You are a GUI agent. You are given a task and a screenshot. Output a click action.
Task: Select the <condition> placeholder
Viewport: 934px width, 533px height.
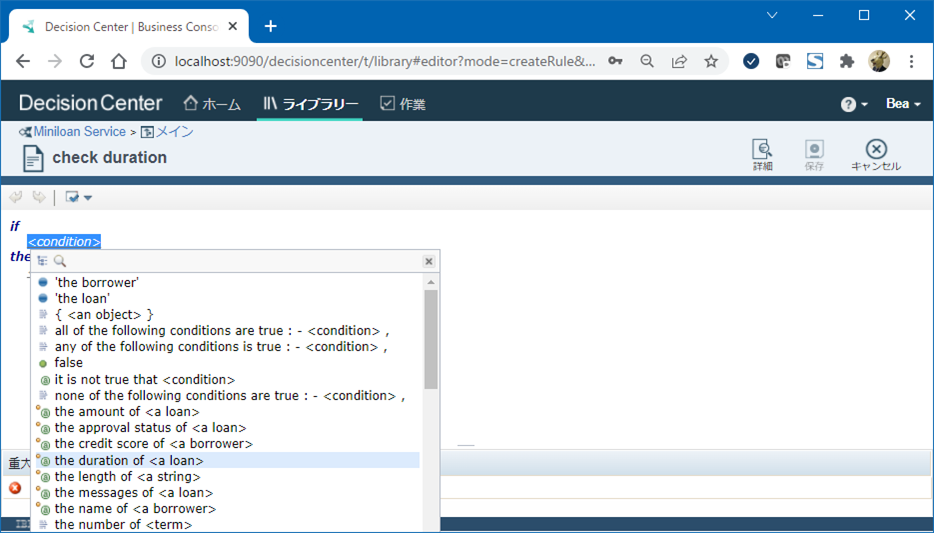(x=64, y=242)
